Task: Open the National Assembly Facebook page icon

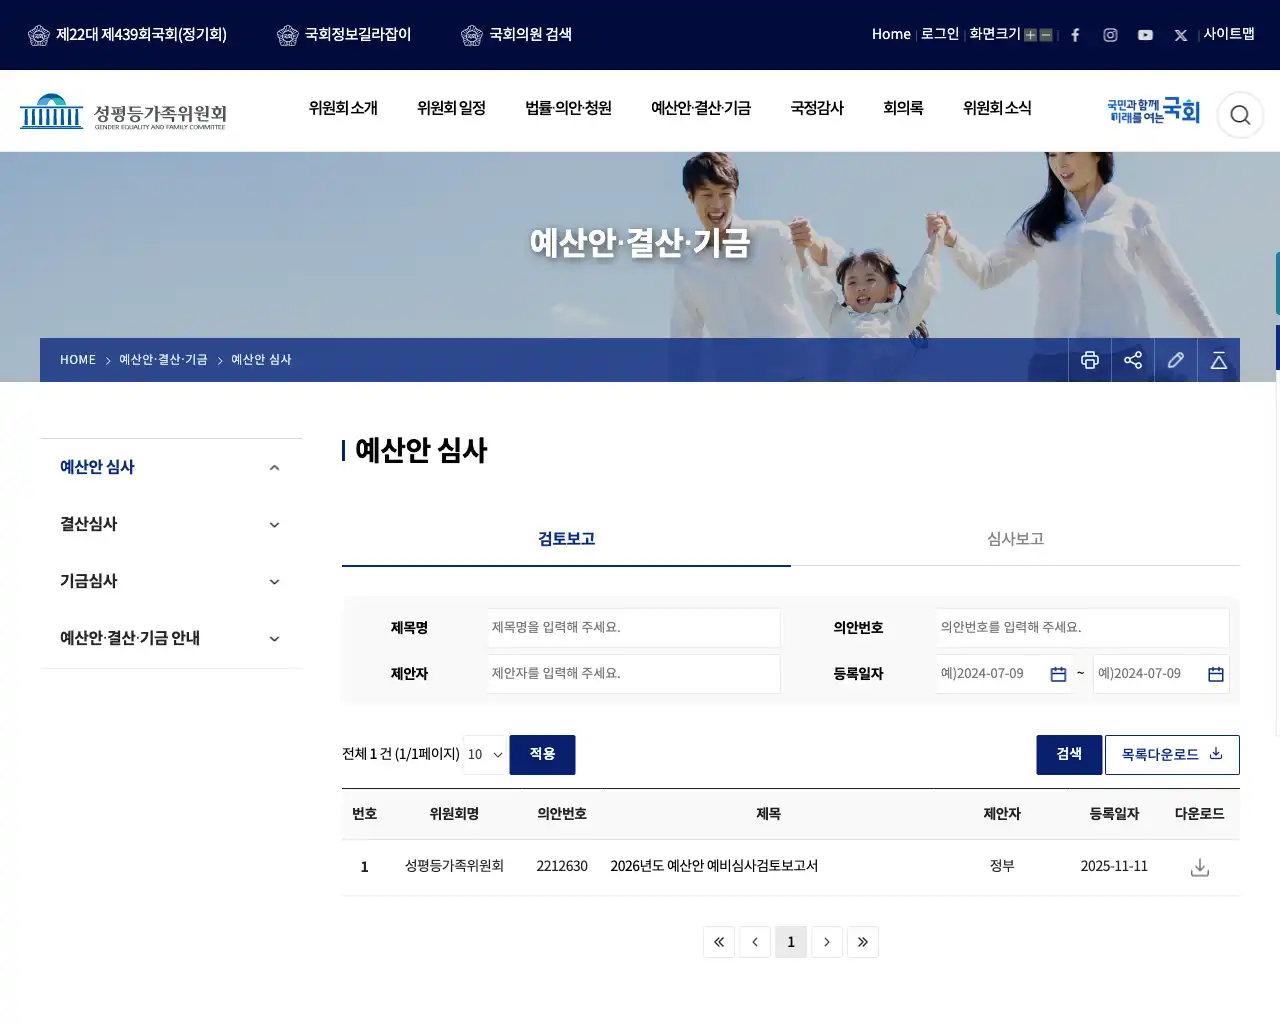Action: point(1075,35)
